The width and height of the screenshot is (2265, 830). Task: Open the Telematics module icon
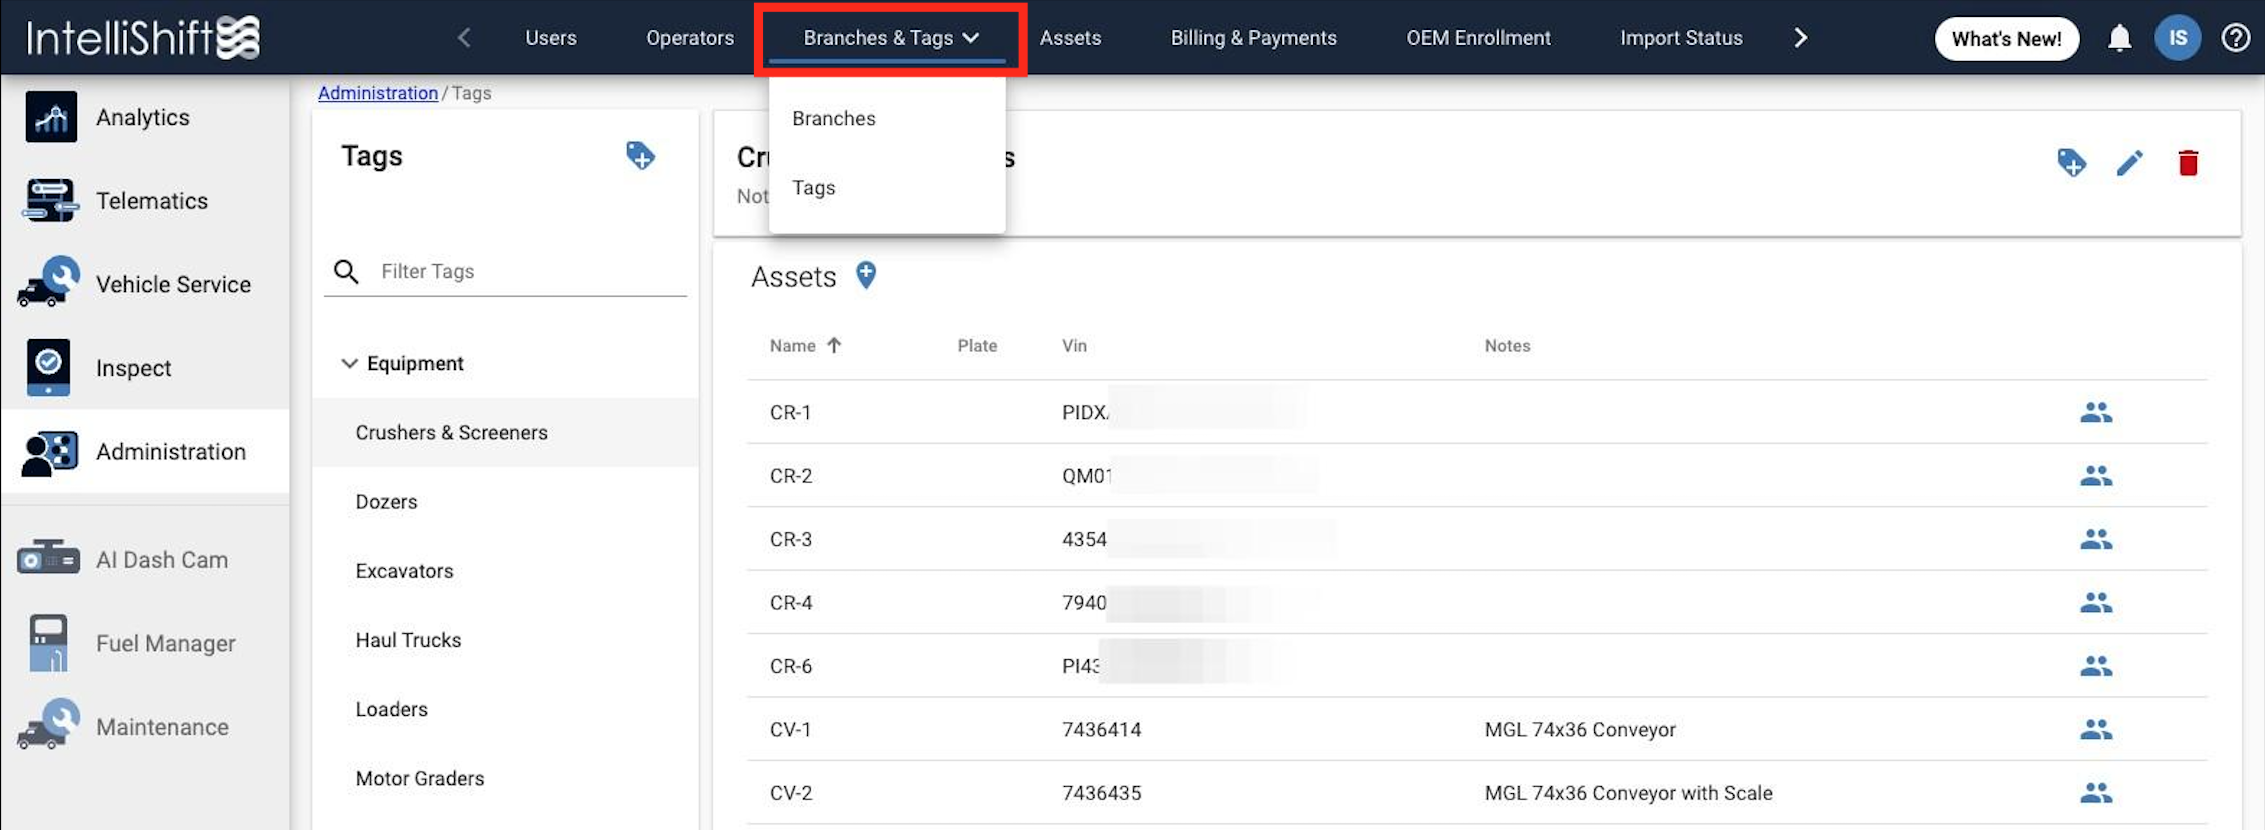[49, 200]
